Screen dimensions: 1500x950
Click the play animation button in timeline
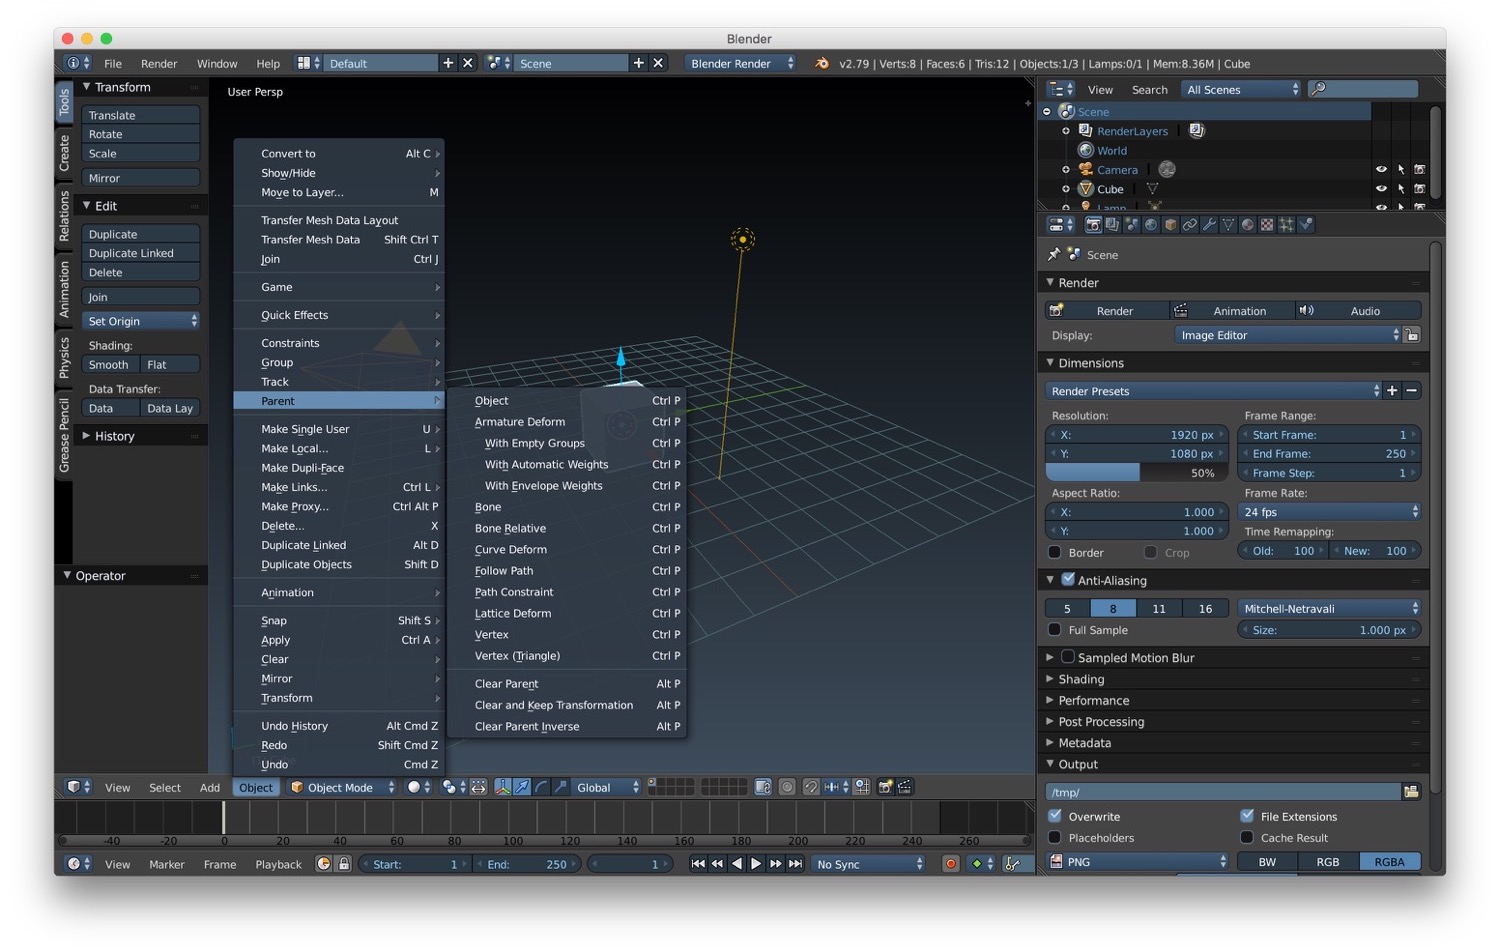point(756,864)
